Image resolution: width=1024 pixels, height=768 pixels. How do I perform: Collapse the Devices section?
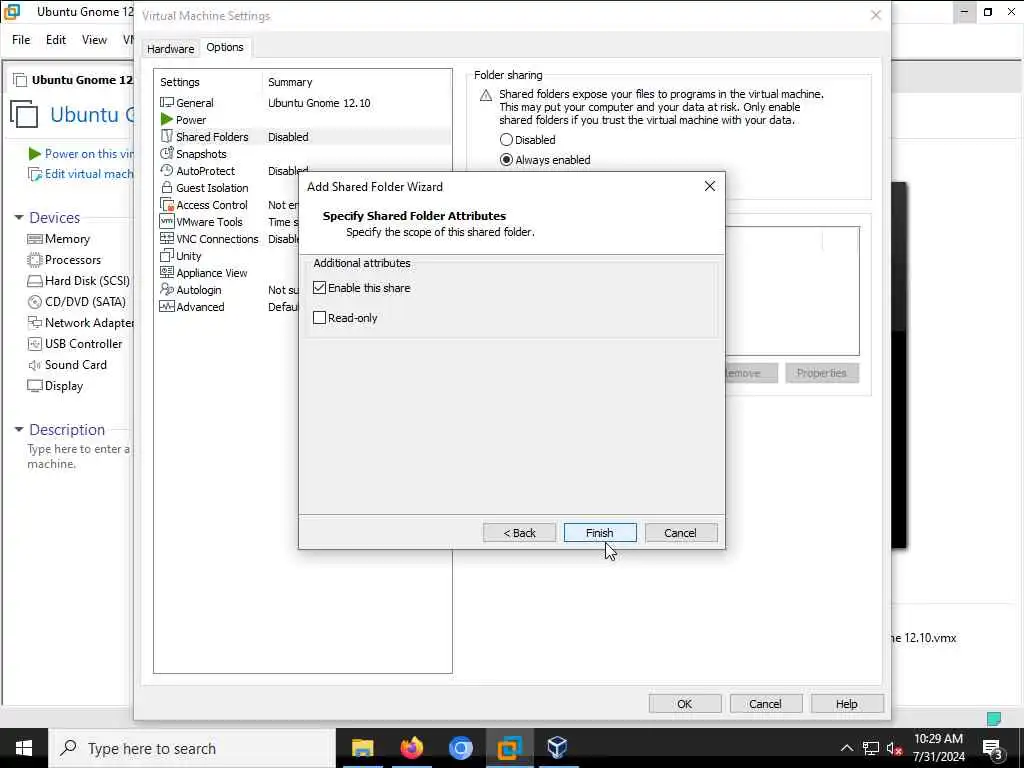(x=19, y=217)
